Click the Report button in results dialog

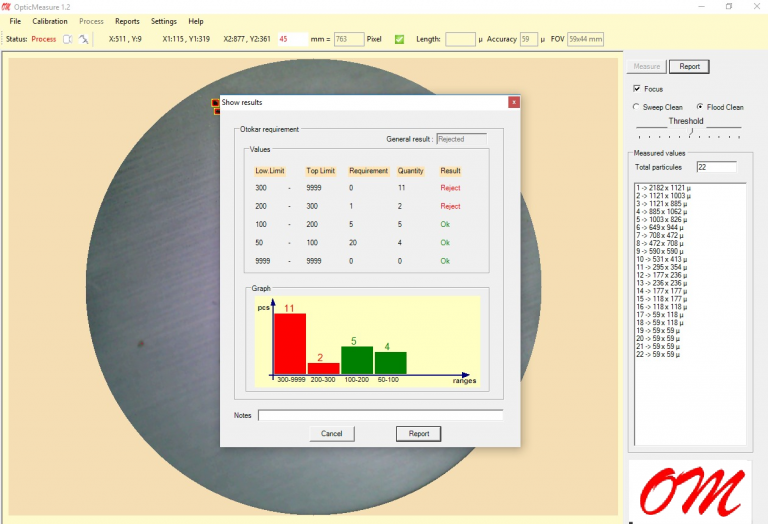[418, 434]
